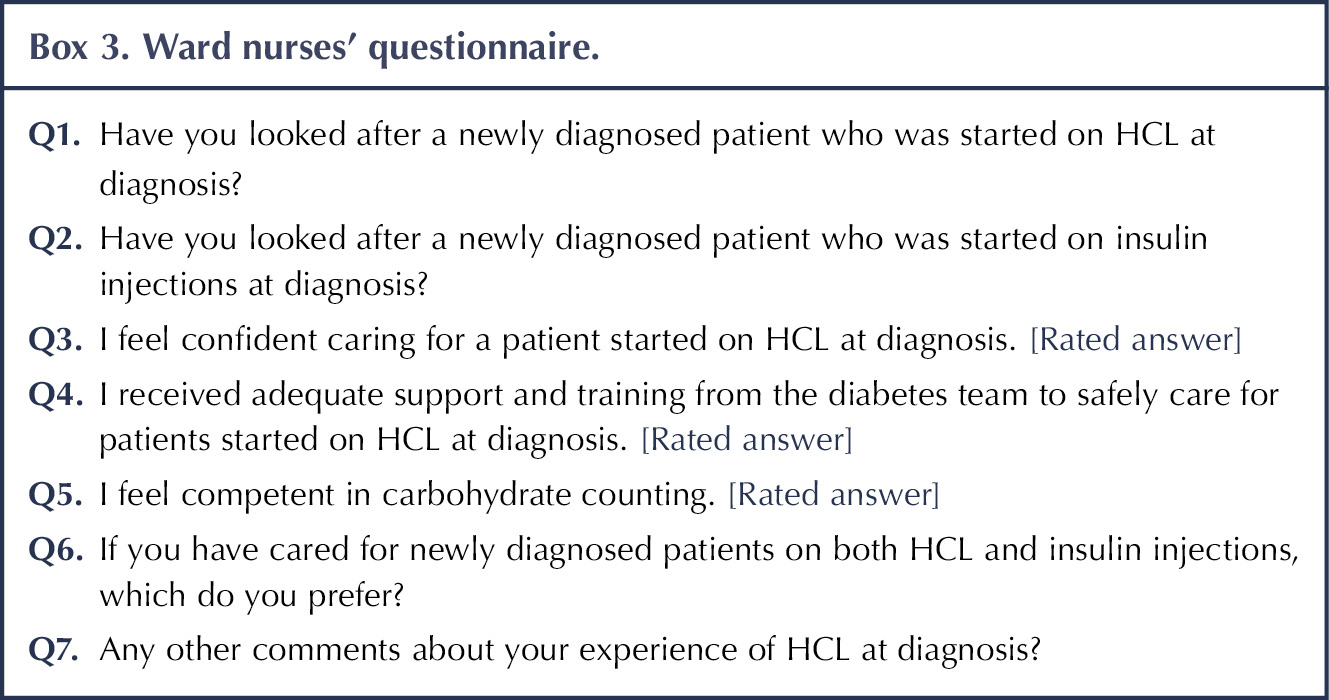Click the Box 3 Ward nurses' questionnaire heading
This screenshot has width=1329, height=700.
pos(314,47)
